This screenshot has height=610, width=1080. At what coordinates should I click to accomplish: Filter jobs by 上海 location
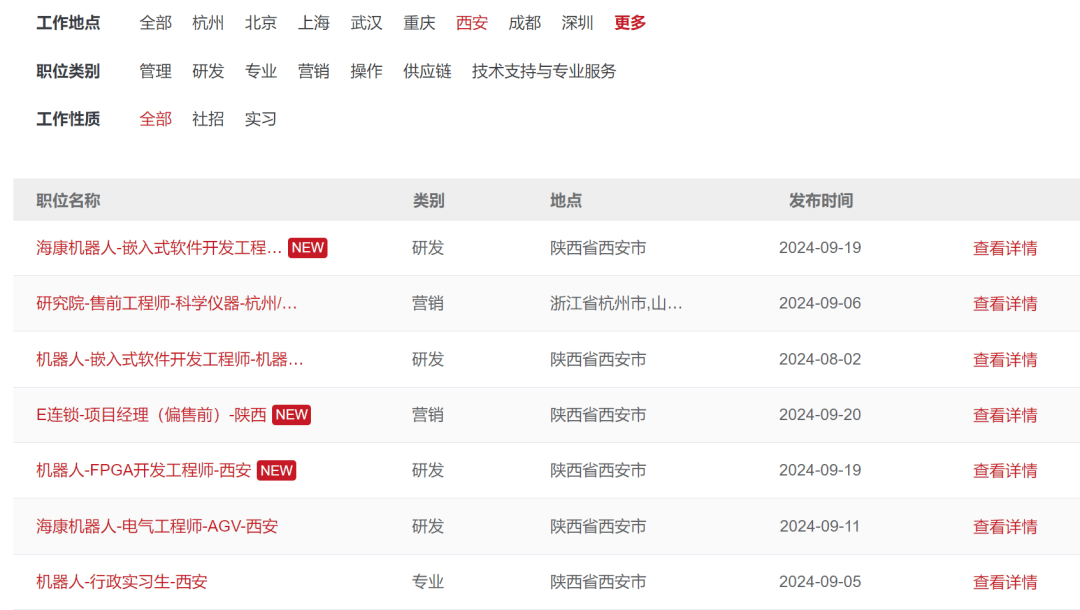tap(313, 23)
